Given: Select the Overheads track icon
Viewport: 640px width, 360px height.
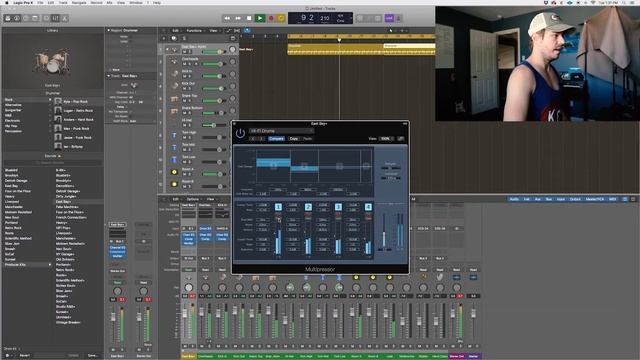Looking at the screenshot, I should point(174,62).
